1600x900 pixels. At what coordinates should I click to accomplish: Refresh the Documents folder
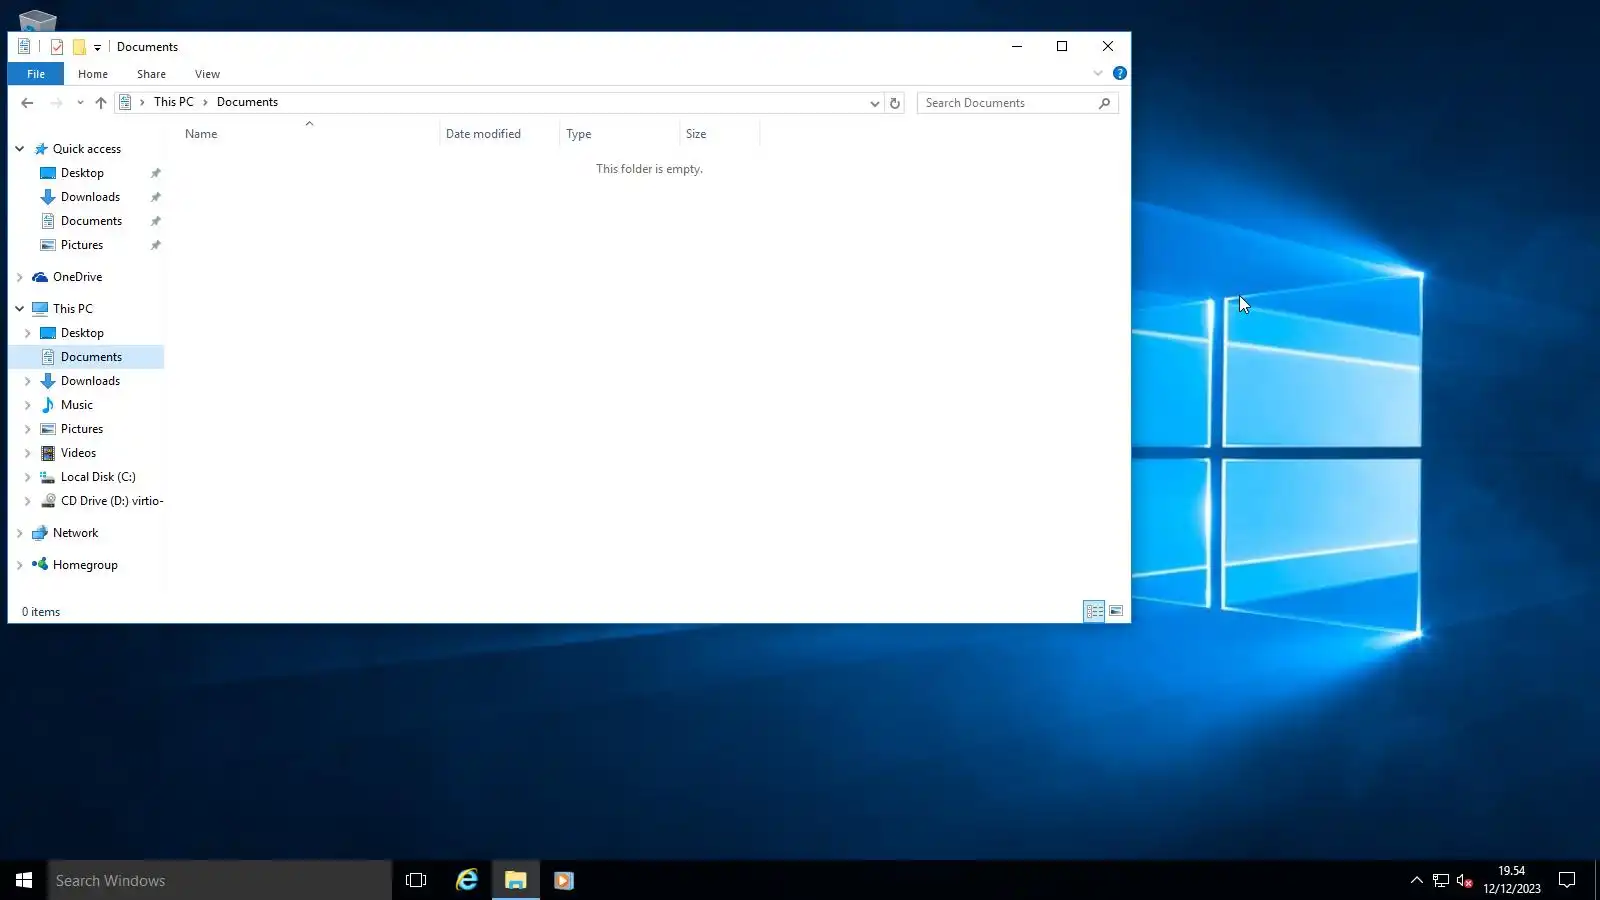[895, 103]
